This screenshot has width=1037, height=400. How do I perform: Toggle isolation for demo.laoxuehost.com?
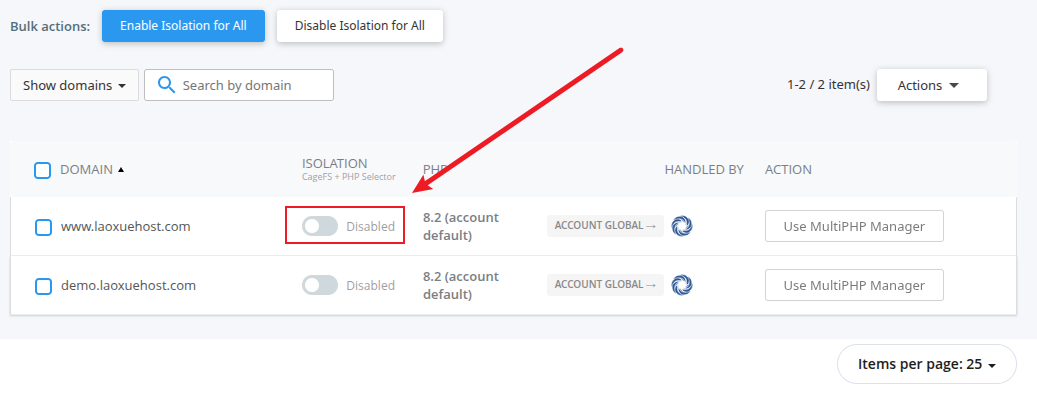tap(320, 285)
